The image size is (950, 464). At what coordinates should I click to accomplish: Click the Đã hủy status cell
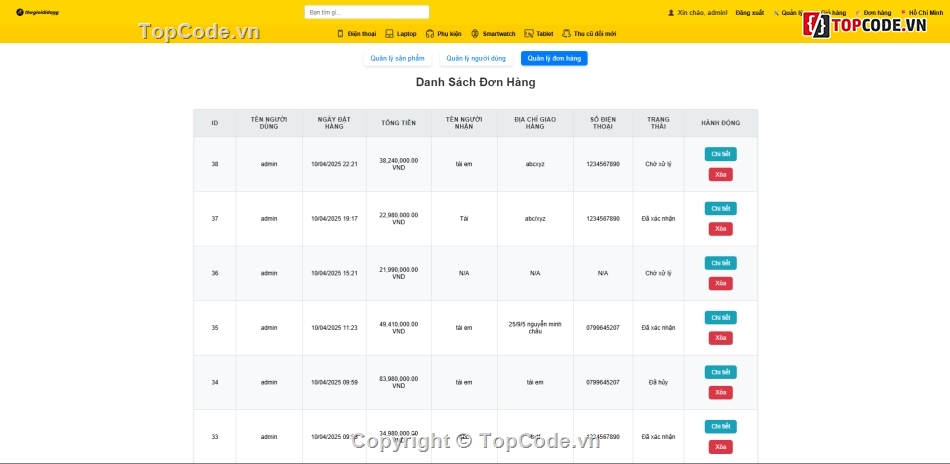pos(659,382)
